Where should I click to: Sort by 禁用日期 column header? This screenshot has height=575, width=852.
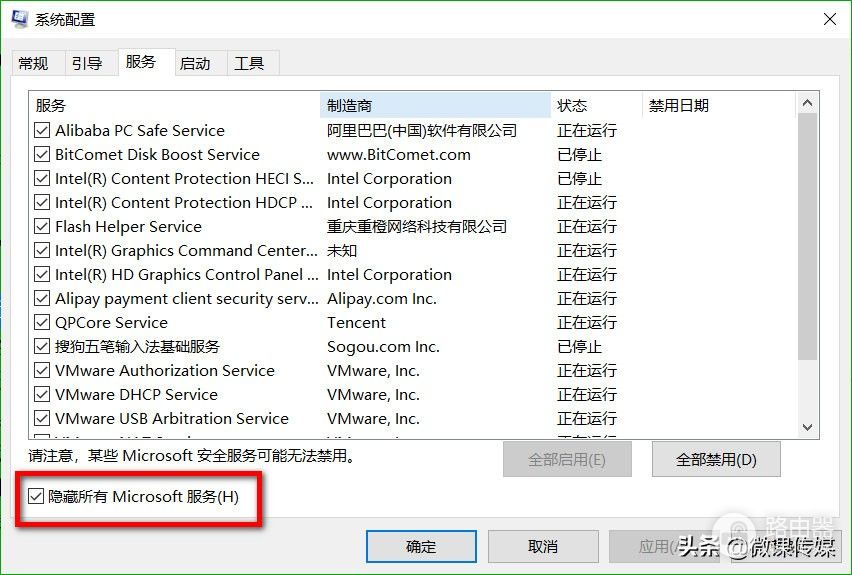click(718, 105)
